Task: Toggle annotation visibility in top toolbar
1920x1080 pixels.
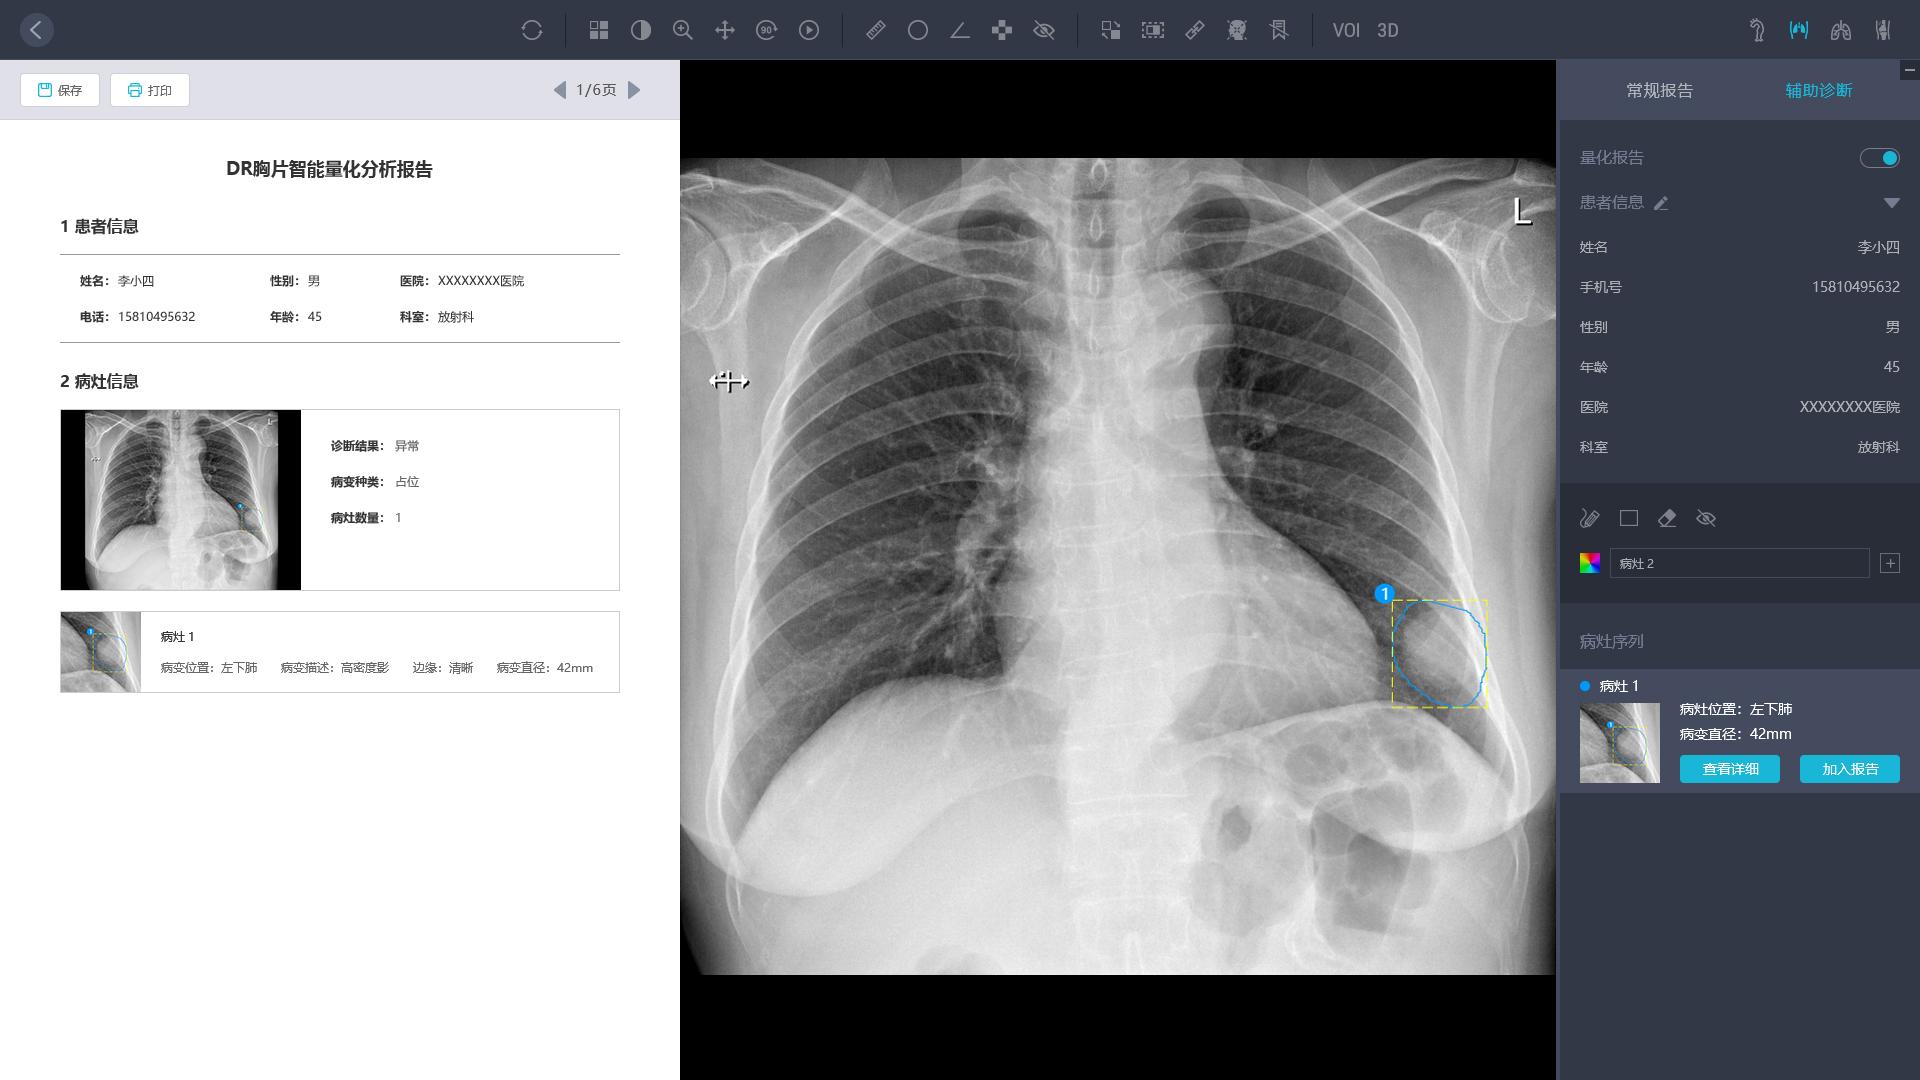Action: 1044,30
